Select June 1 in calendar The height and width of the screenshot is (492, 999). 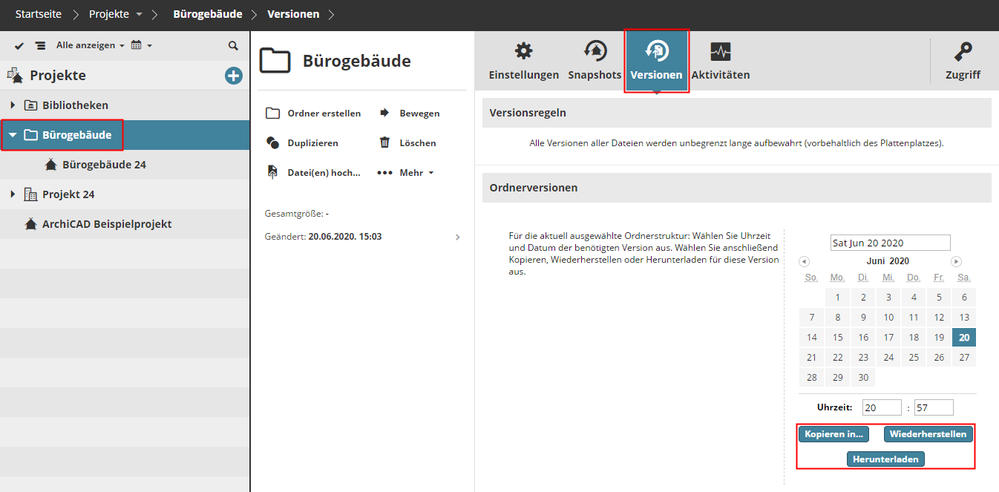pos(838,298)
